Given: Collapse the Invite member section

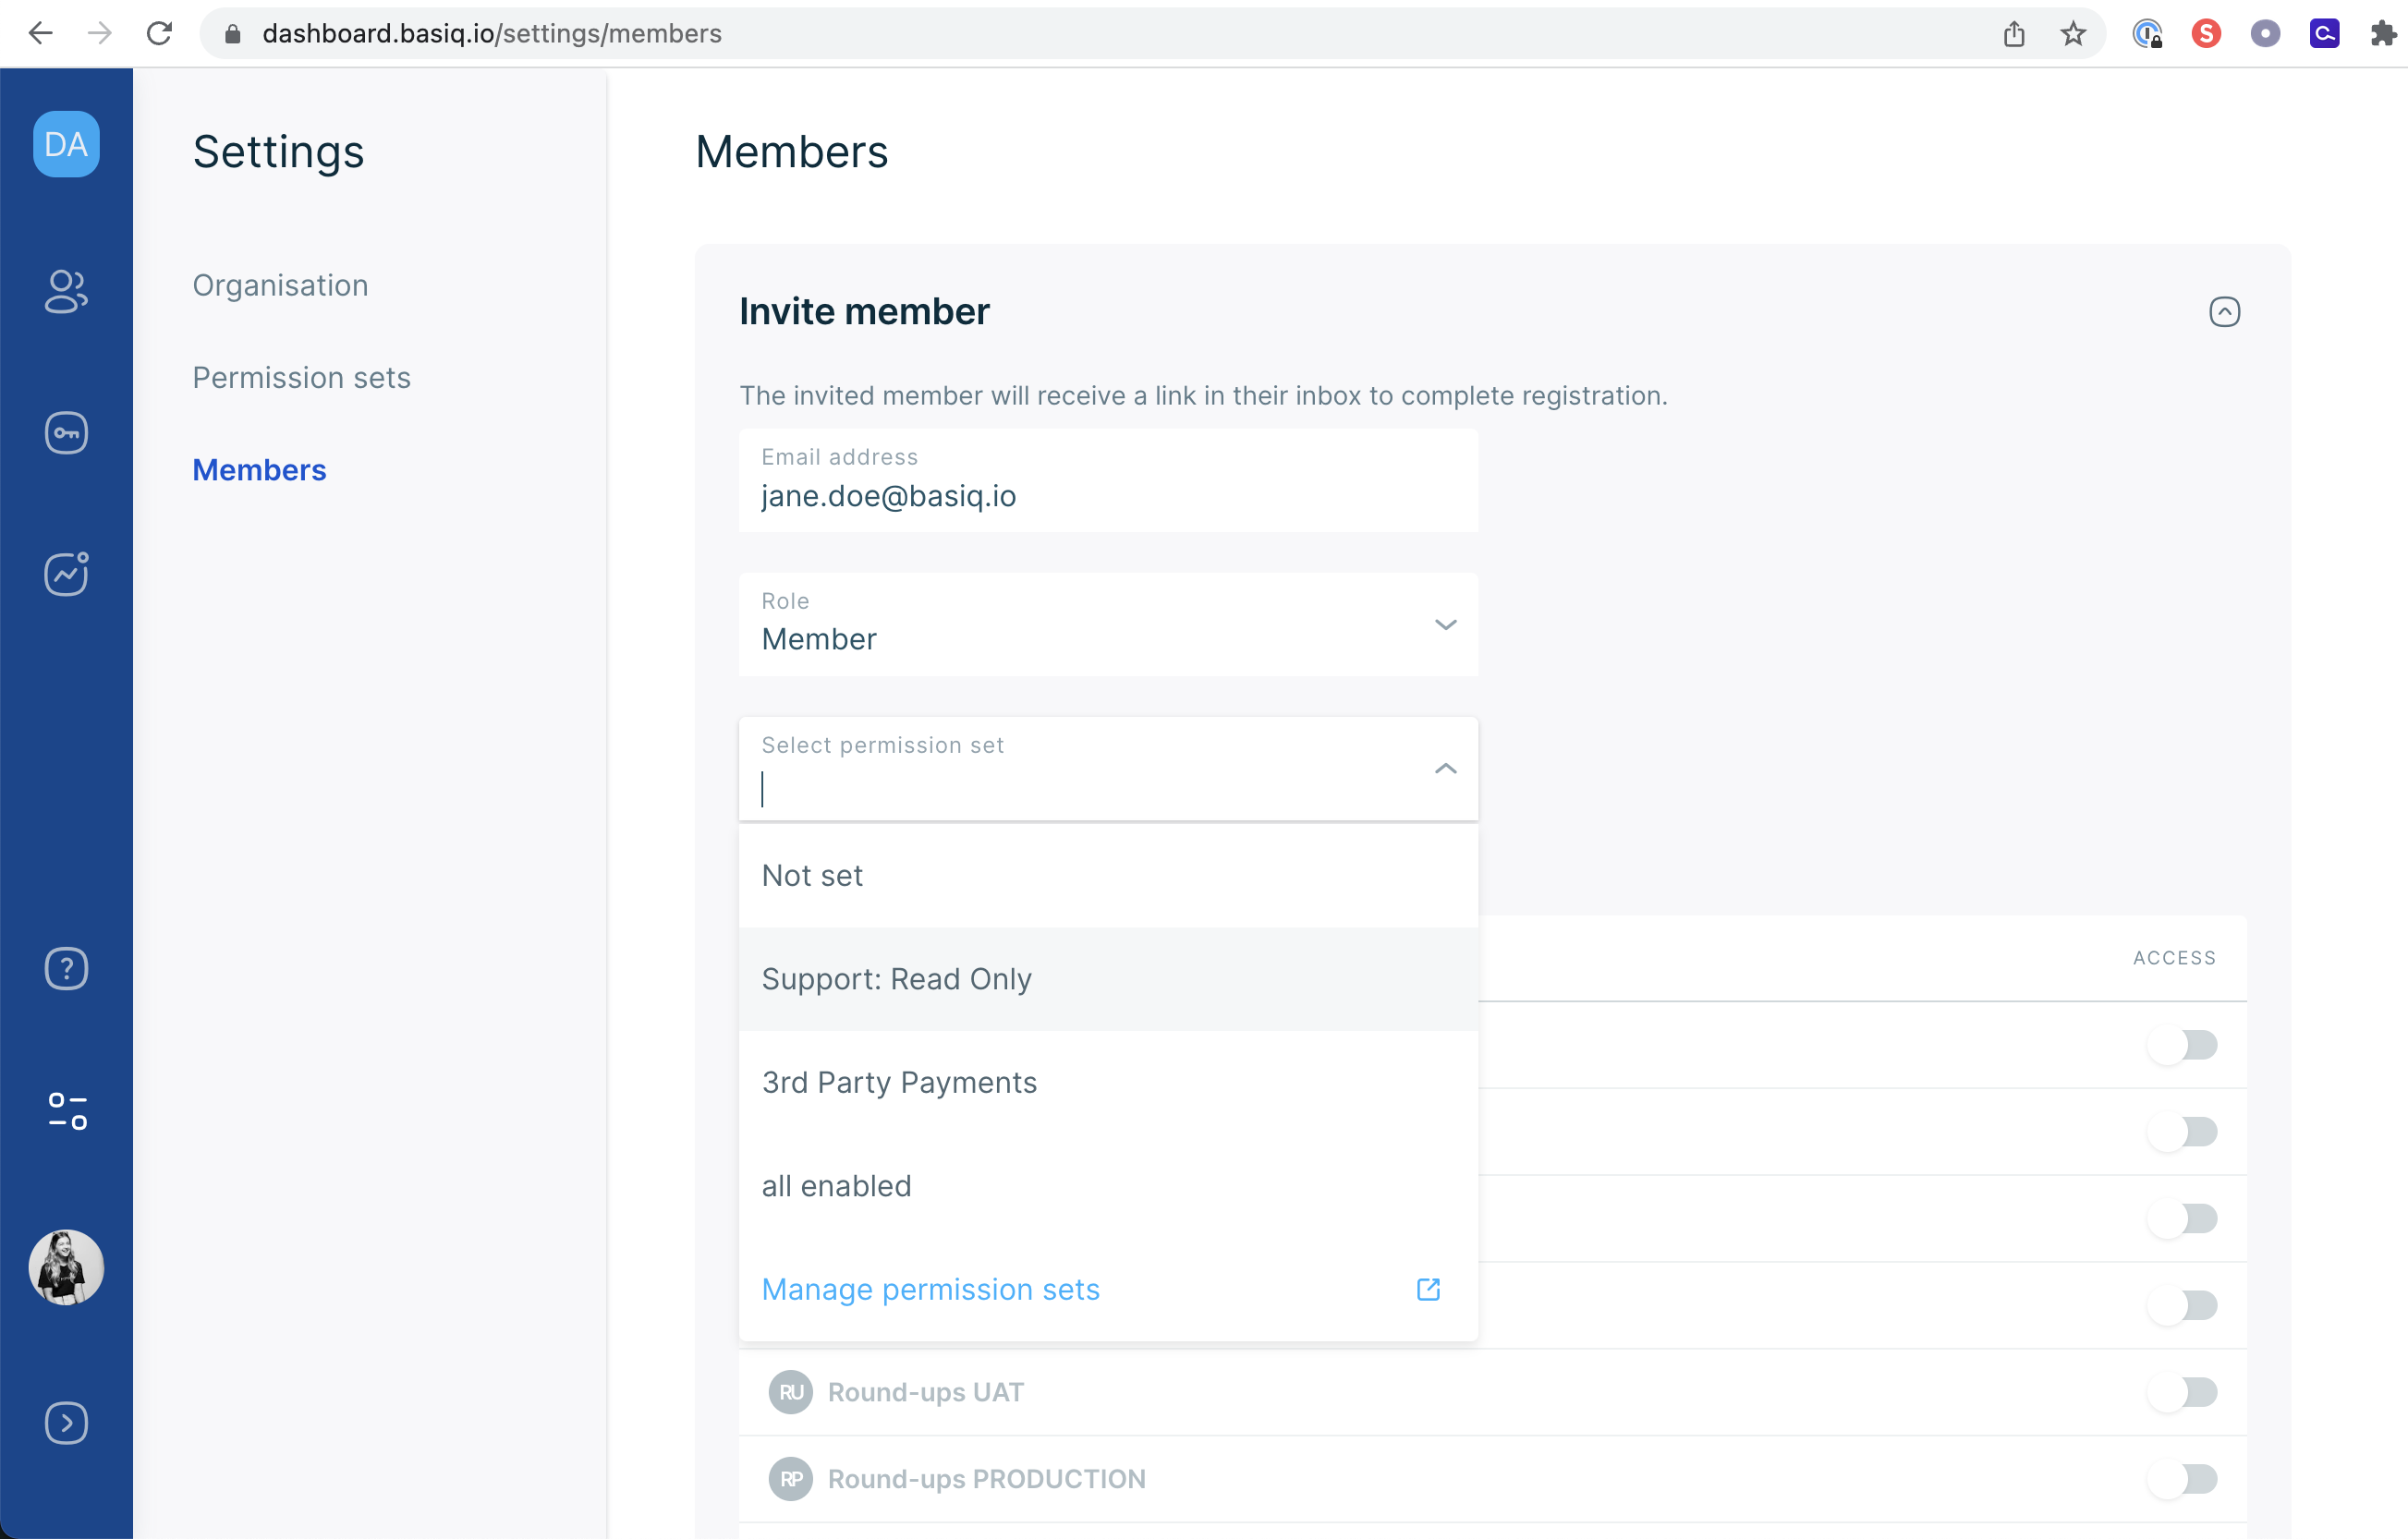Looking at the screenshot, I should pyautogui.click(x=2224, y=312).
